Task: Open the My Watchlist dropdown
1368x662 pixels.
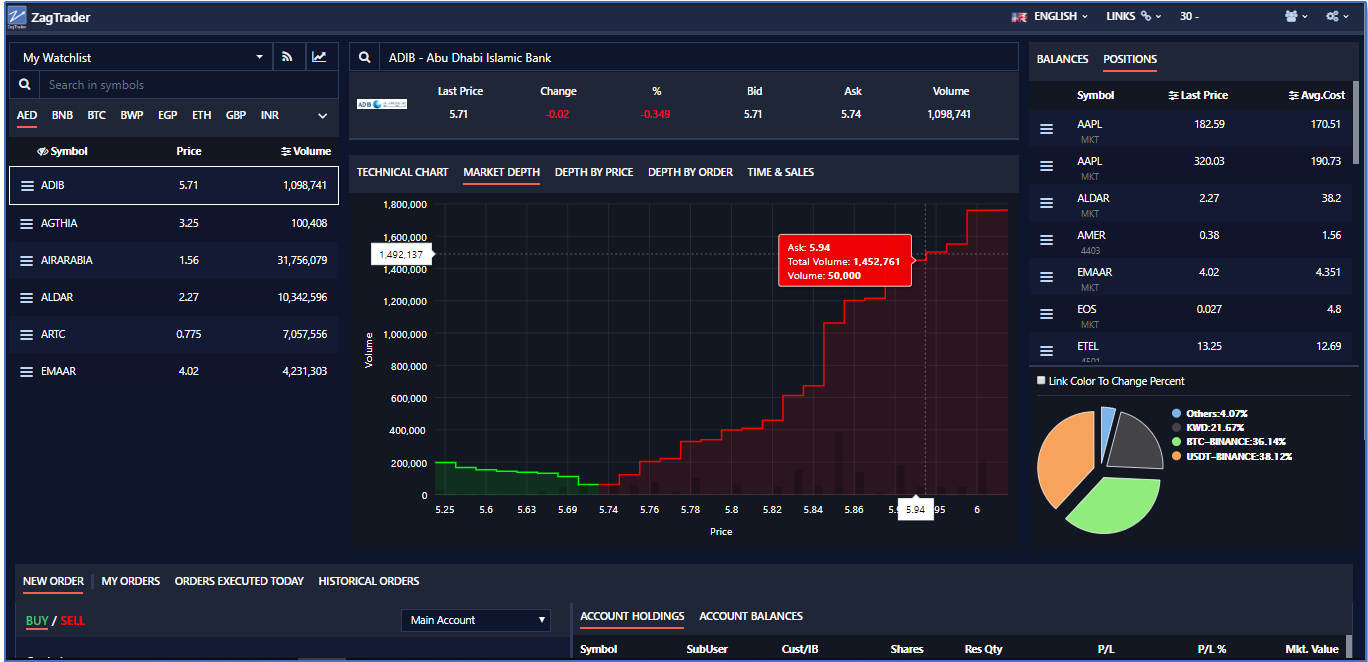Action: (140, 57)
